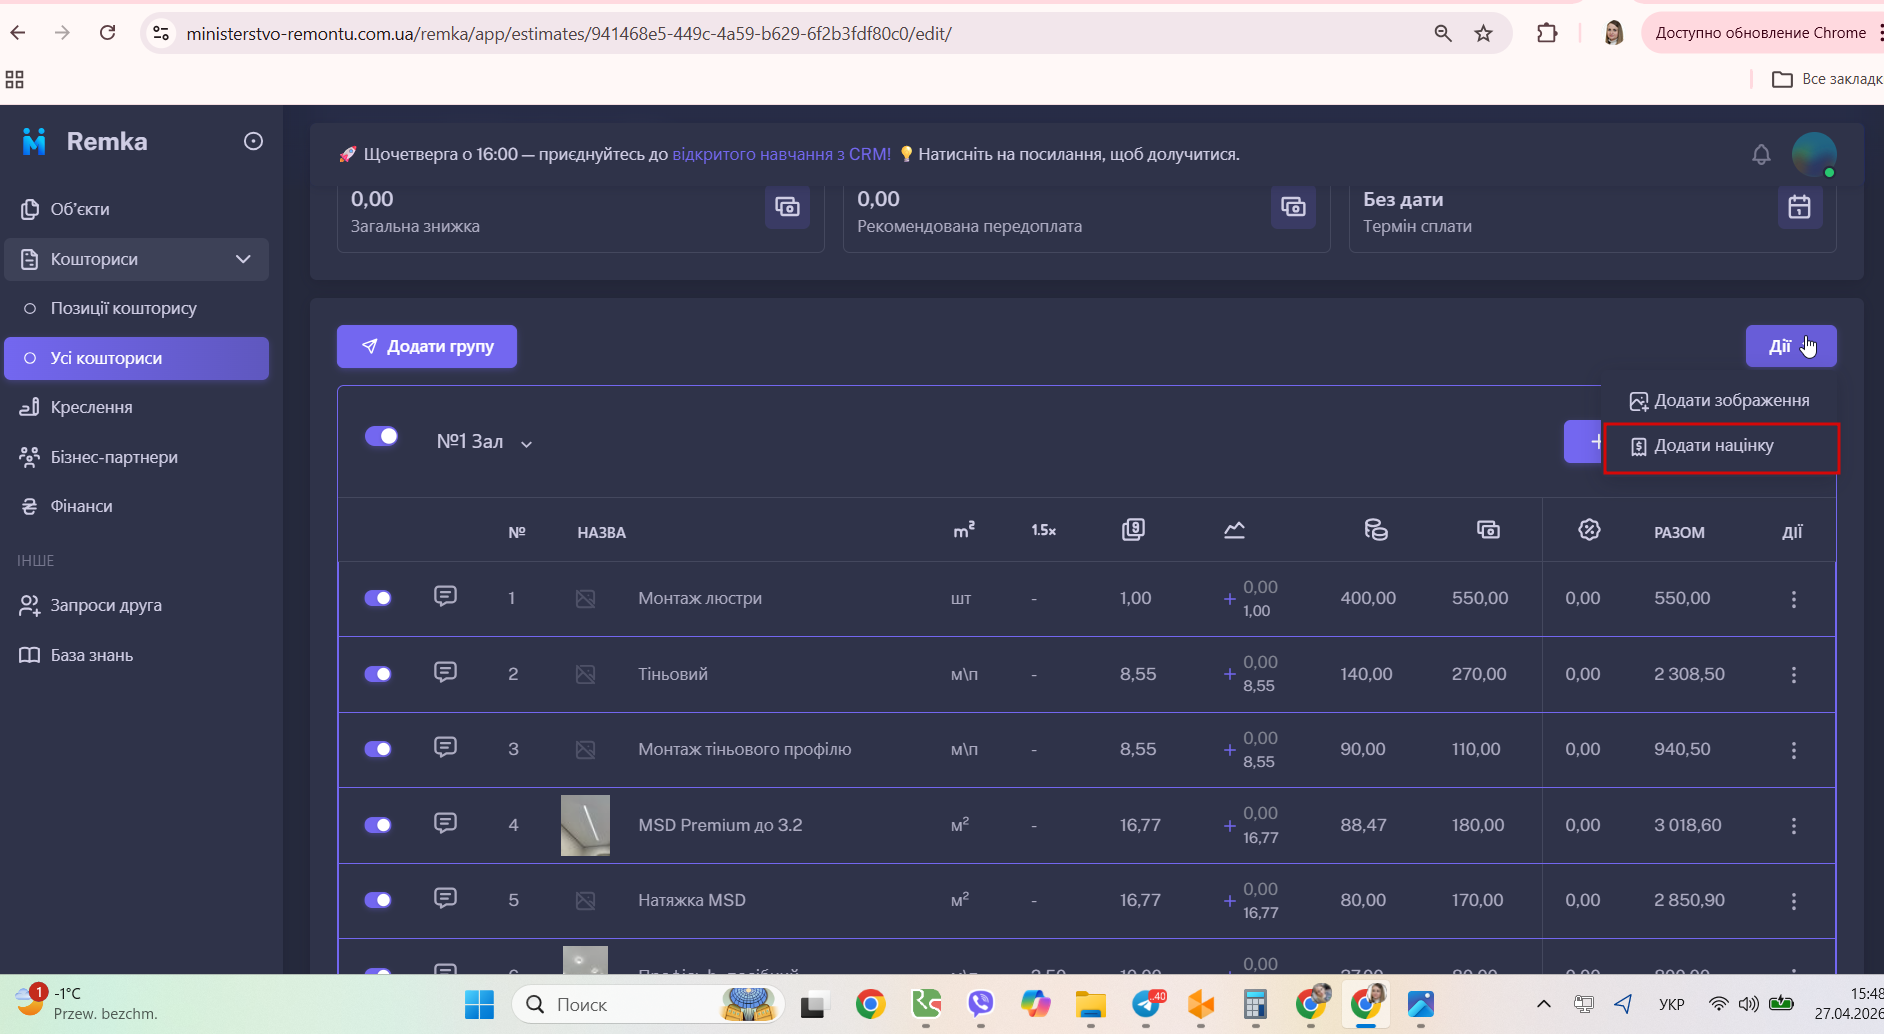
Task: Toggle the Натяжка MSD row switch
Action: coord(378,900)
